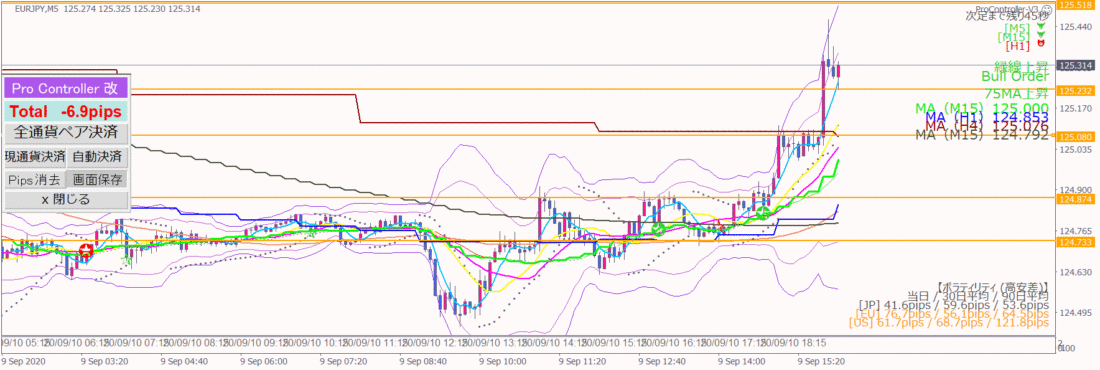Viewport: 1100px width, 370px height.
Task: Click the [US] volatility pips line
Action: click(x=949, y=322)
